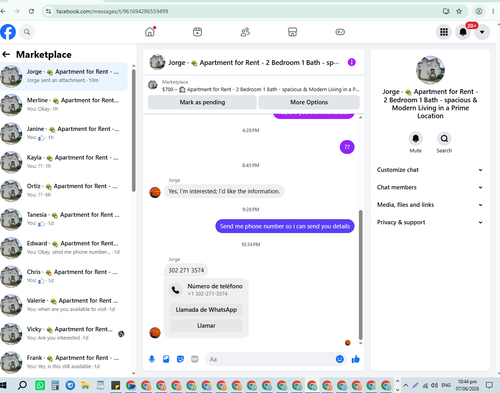Expand the Chat members section
The image size is (500, 393).
[430, 187]
